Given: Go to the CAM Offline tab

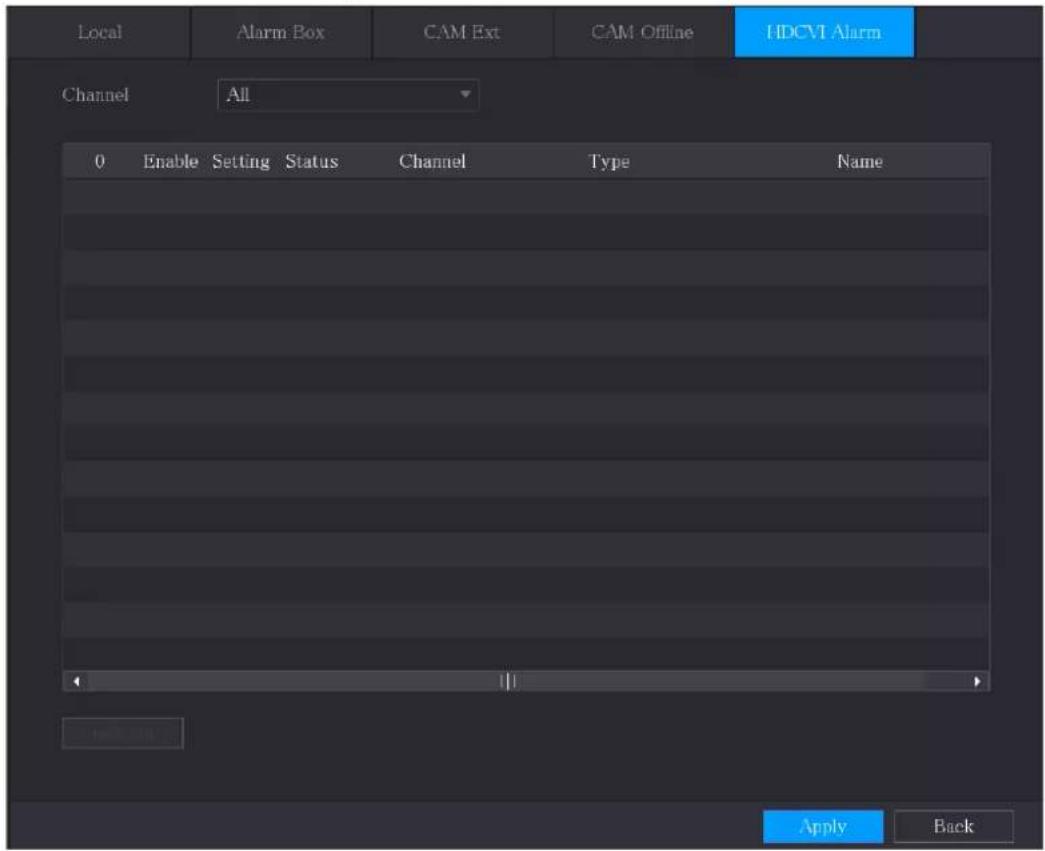Looking at the screenshot, I should pos(642,32).
